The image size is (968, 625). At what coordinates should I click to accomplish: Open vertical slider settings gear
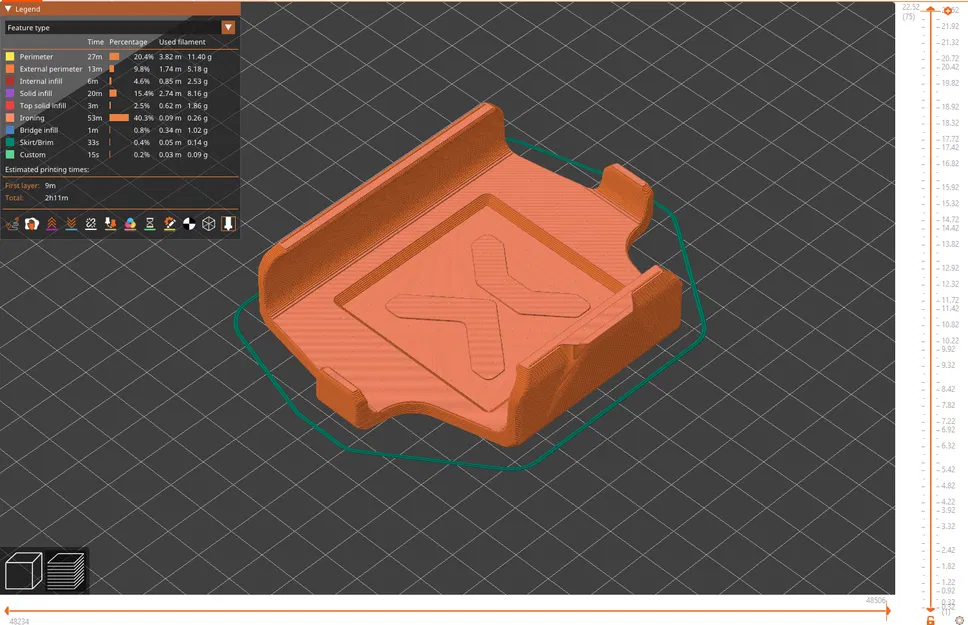pos(959,620)
